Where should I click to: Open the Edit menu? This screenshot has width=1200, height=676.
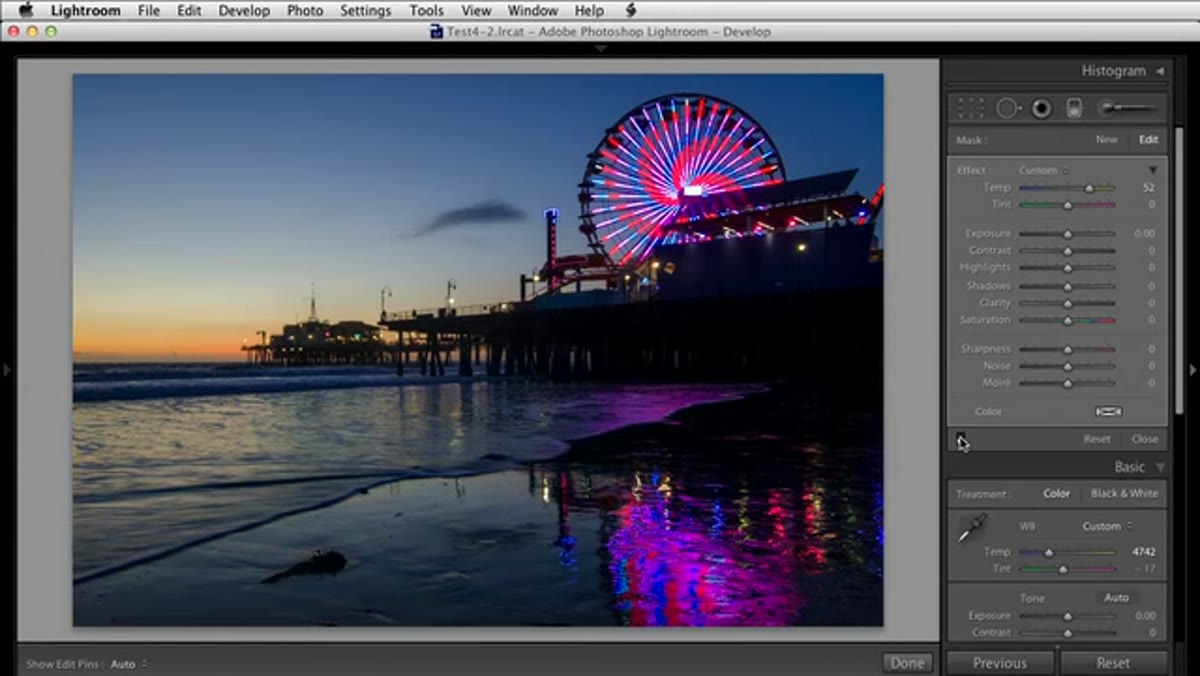[x=189, y=10]
